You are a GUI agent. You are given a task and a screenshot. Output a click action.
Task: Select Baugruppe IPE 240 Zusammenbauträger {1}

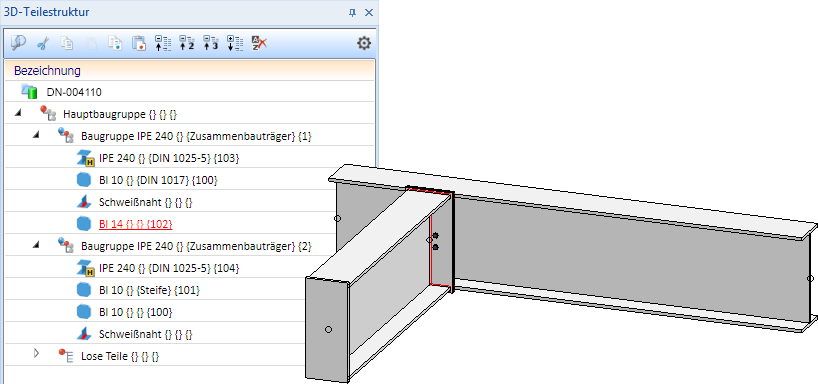pyautogui.click(x=196, y=136)
